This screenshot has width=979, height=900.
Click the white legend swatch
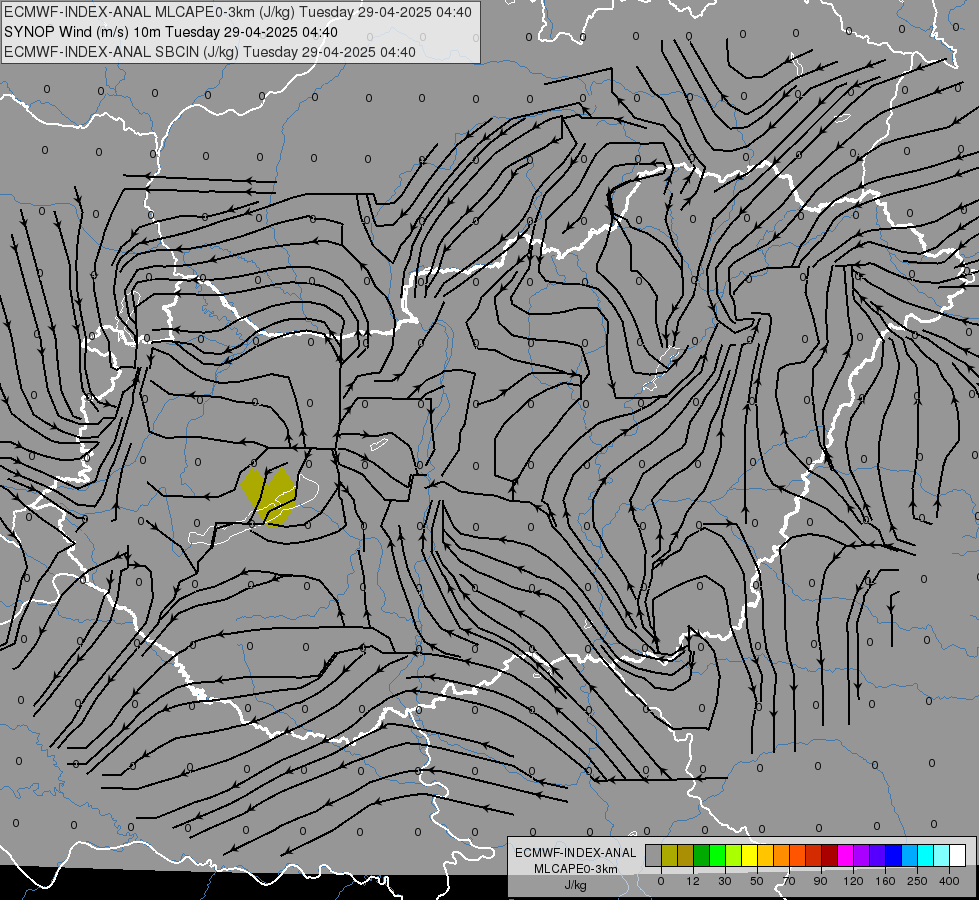(957, 855)
